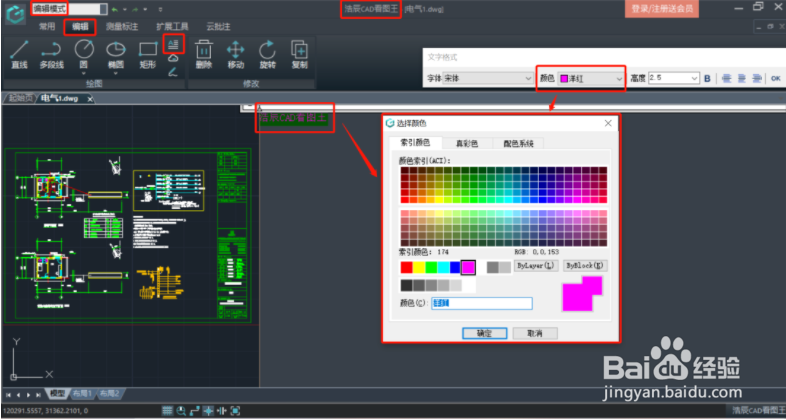The height and width of the screenshot is (420, 786).
Task: Select the 直线 line drawing tool
Action: pyautogui.click(x=19, y=55)
